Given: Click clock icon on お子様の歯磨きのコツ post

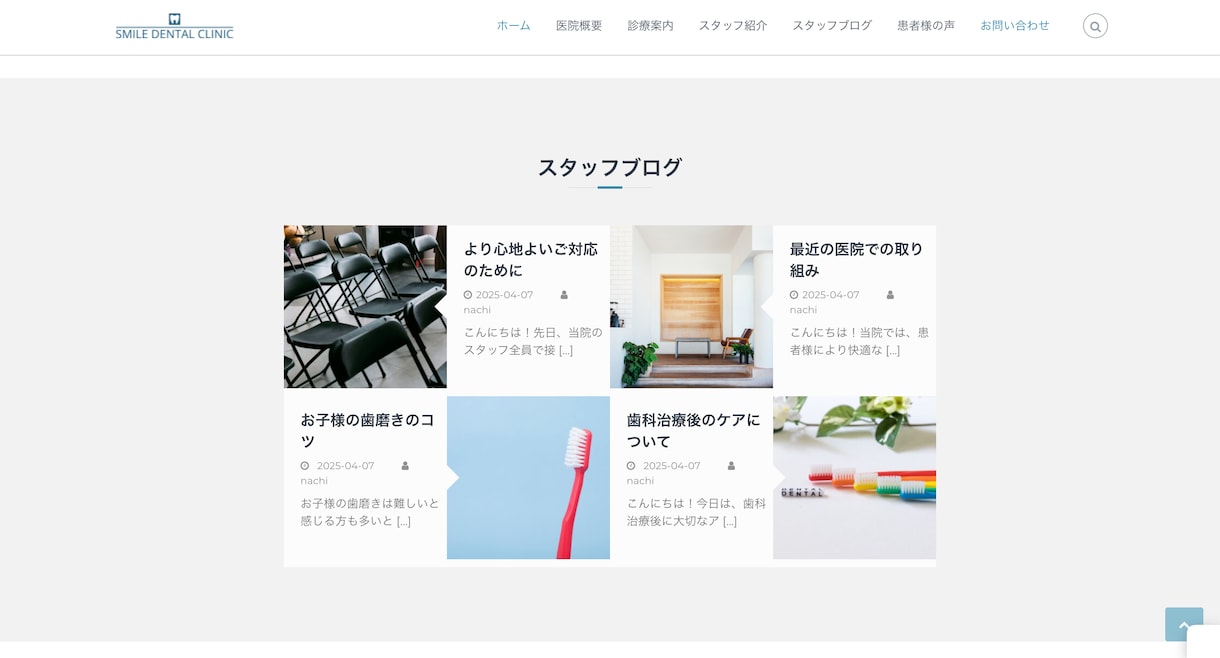Looking at the screenshot, I should pos(305,466).
